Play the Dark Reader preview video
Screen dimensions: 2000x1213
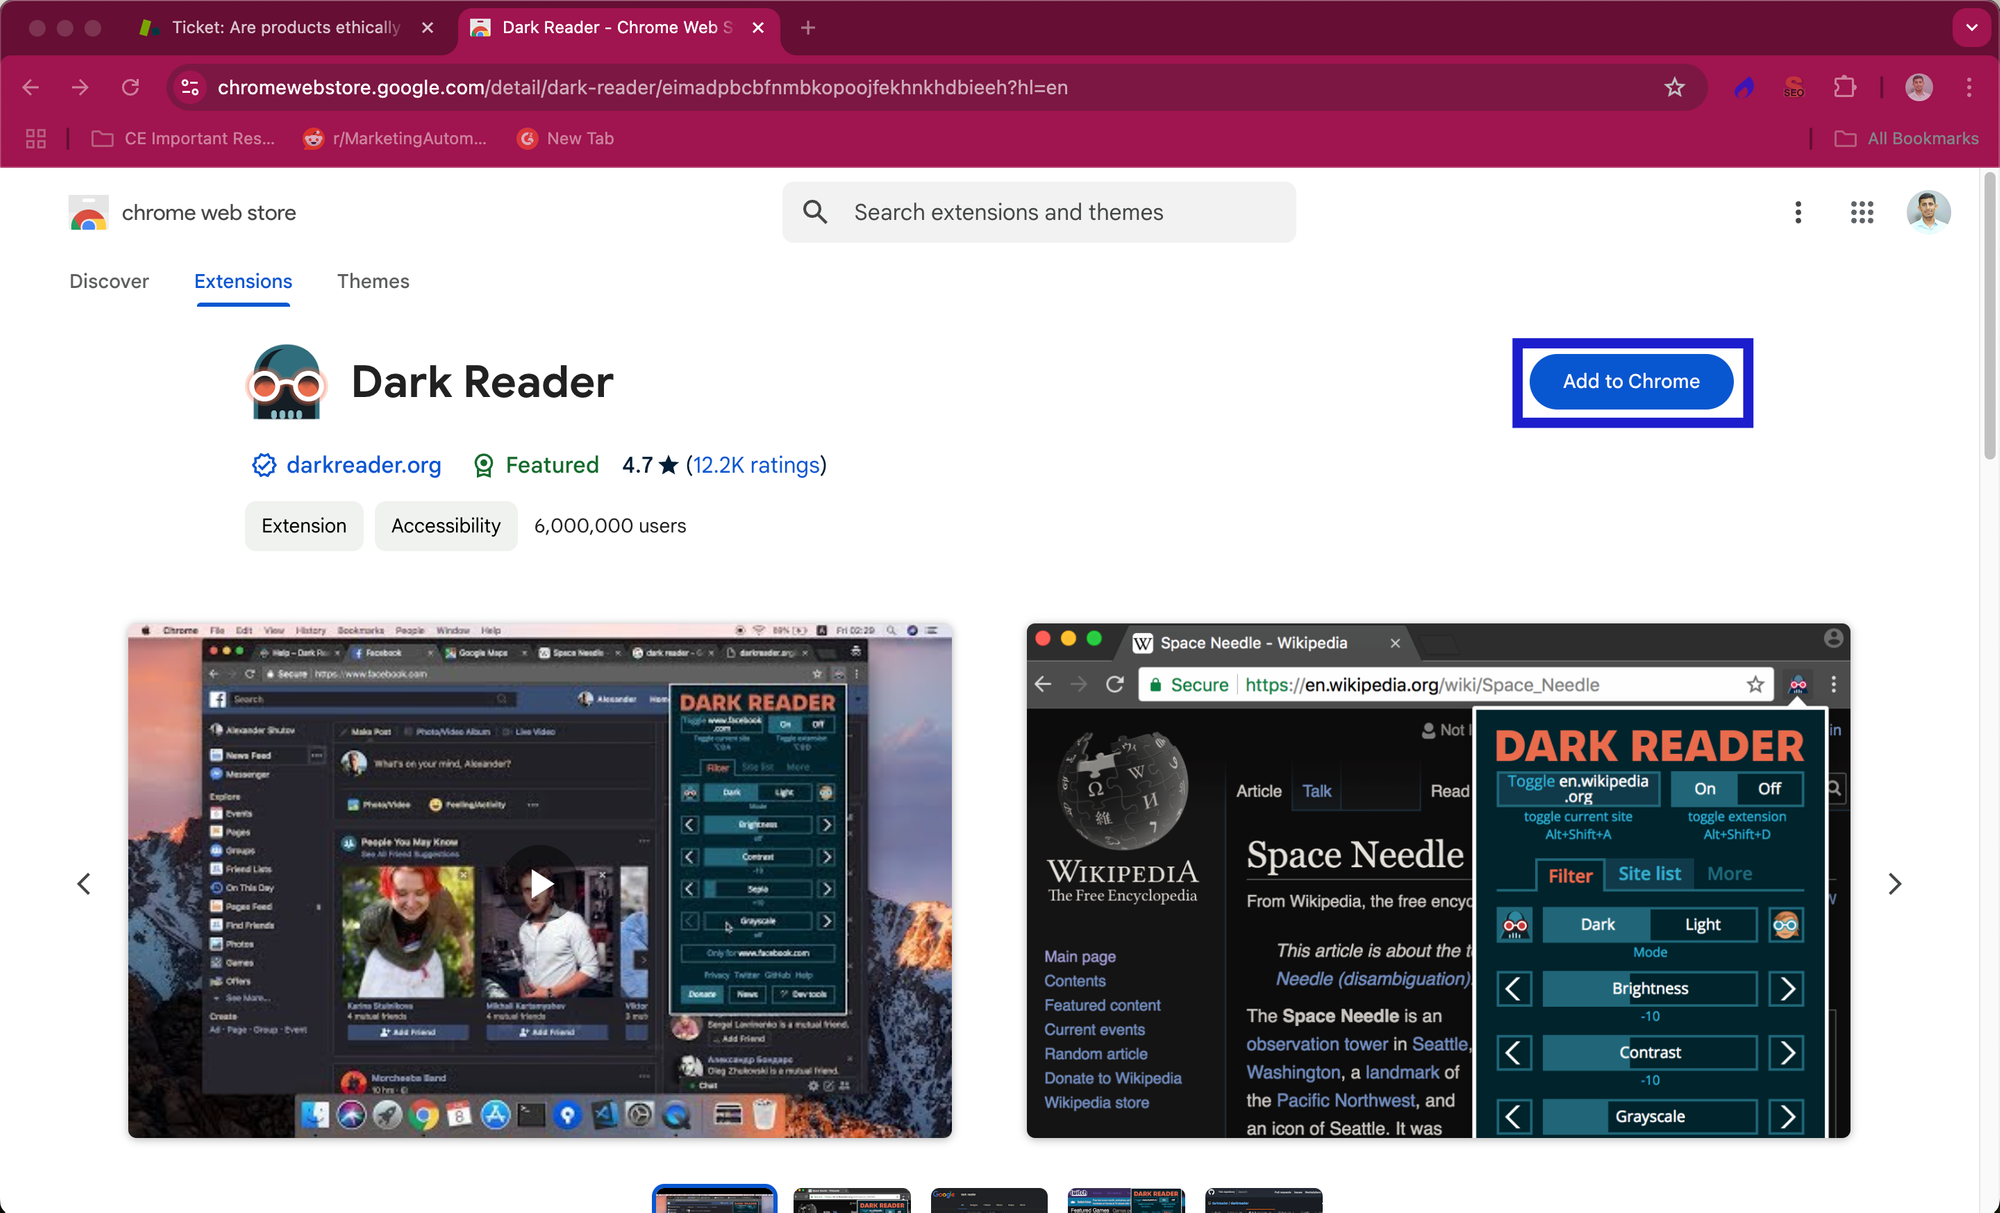click(540, 883)
